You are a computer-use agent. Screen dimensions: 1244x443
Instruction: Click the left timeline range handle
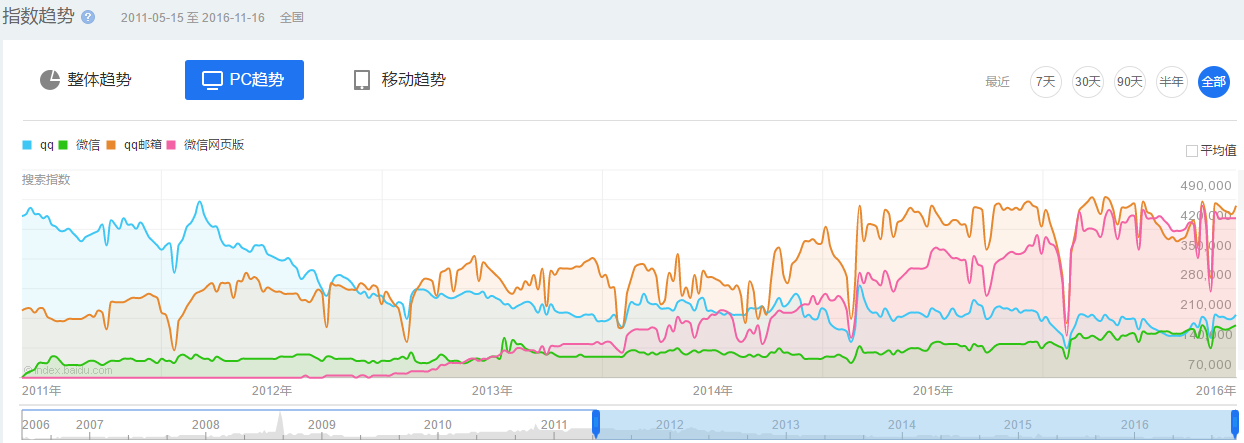596,424
